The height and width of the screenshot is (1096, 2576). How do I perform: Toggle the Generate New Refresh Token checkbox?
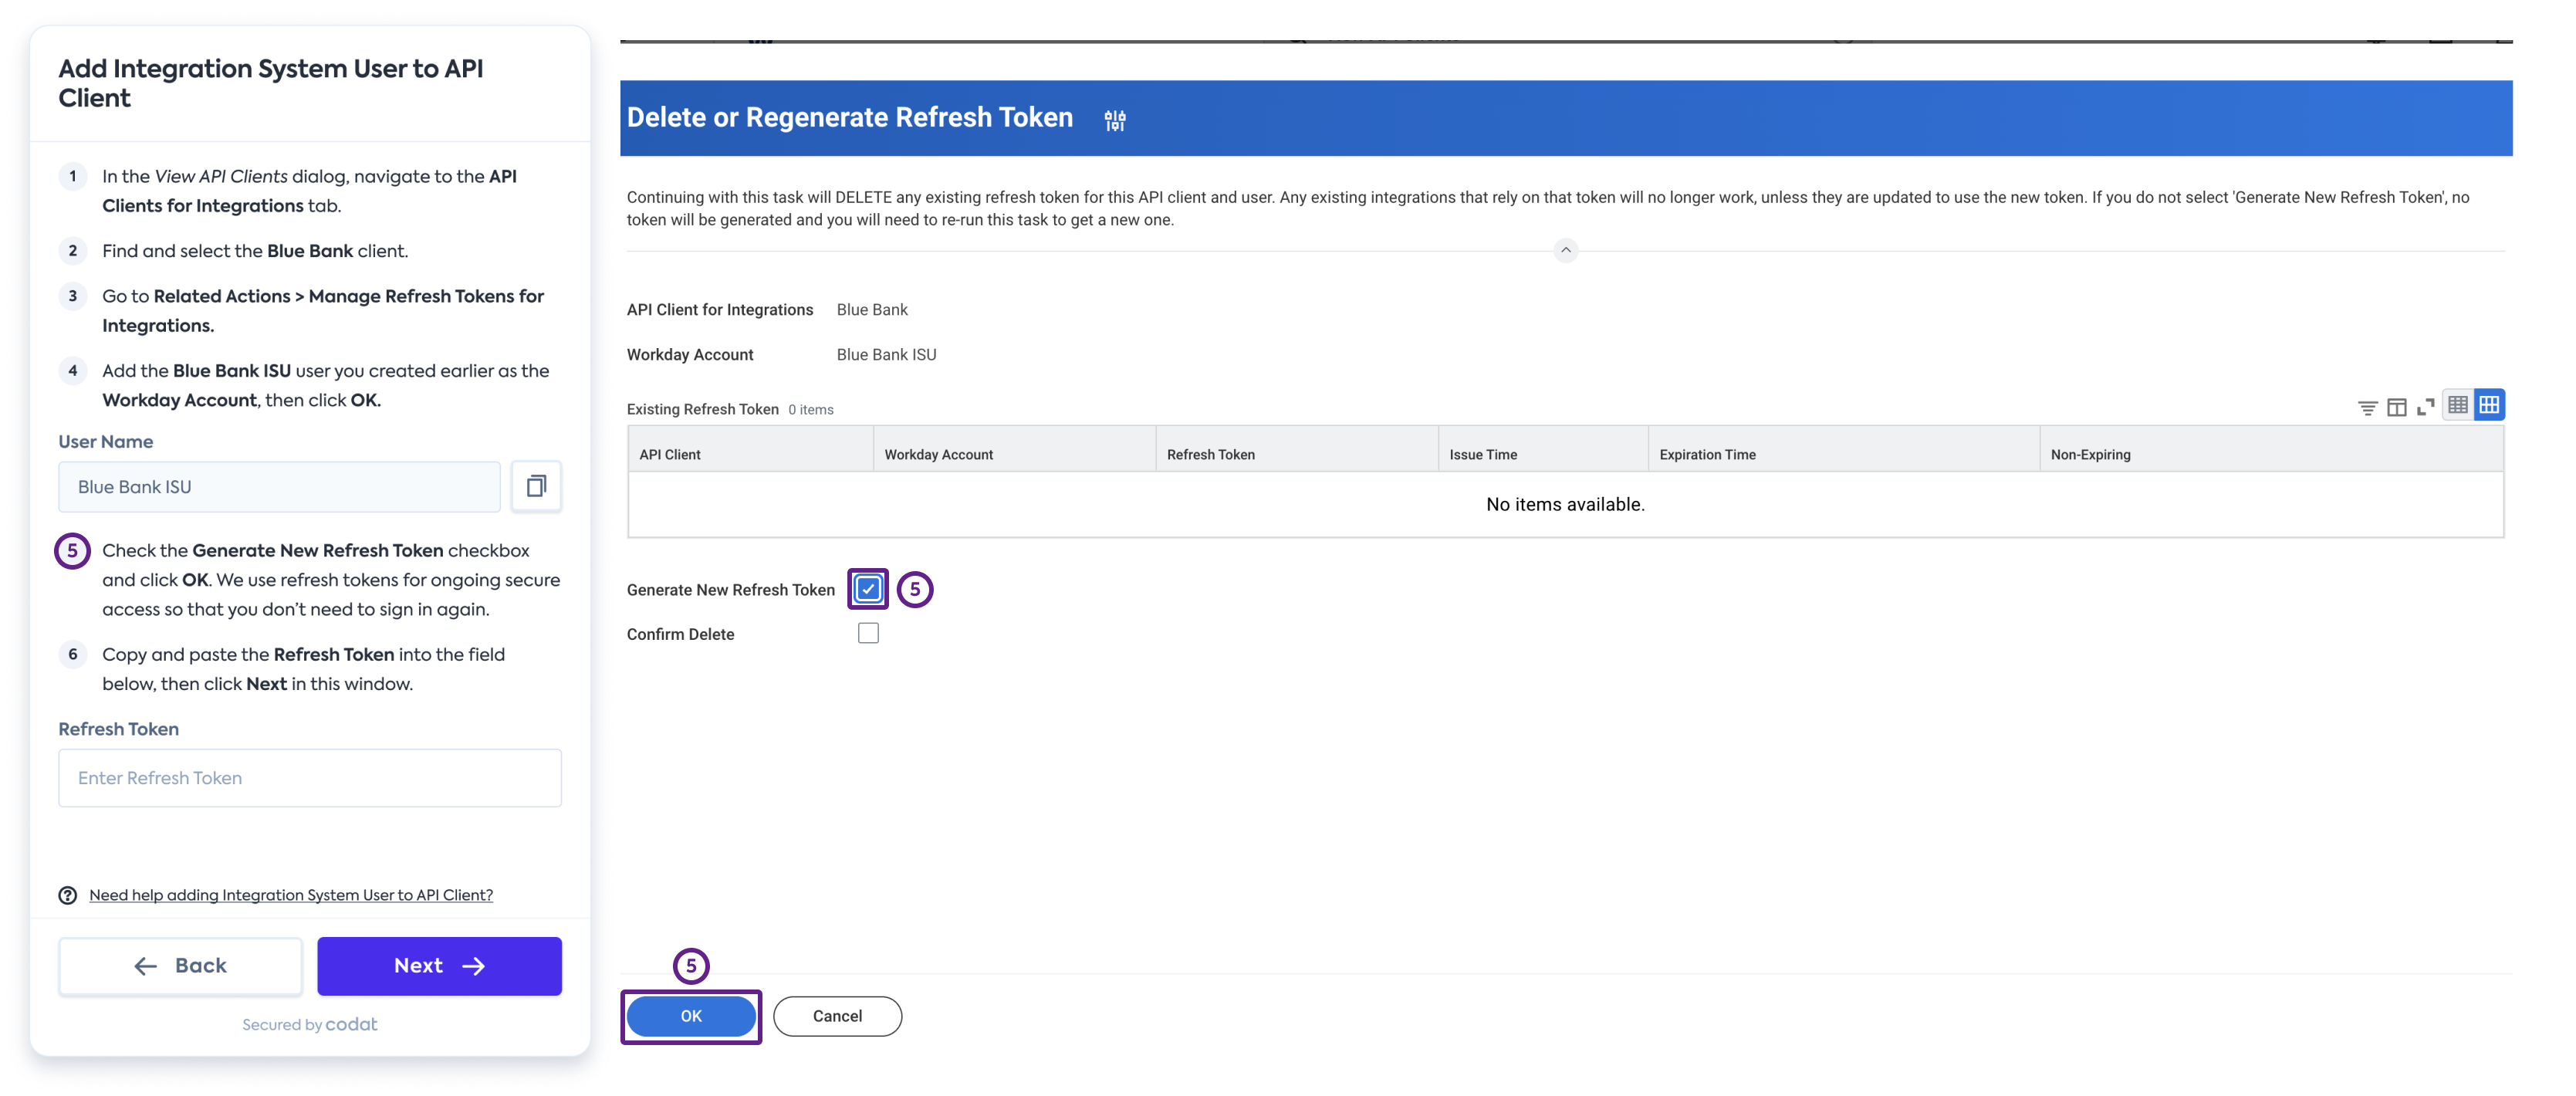[867, 589]
